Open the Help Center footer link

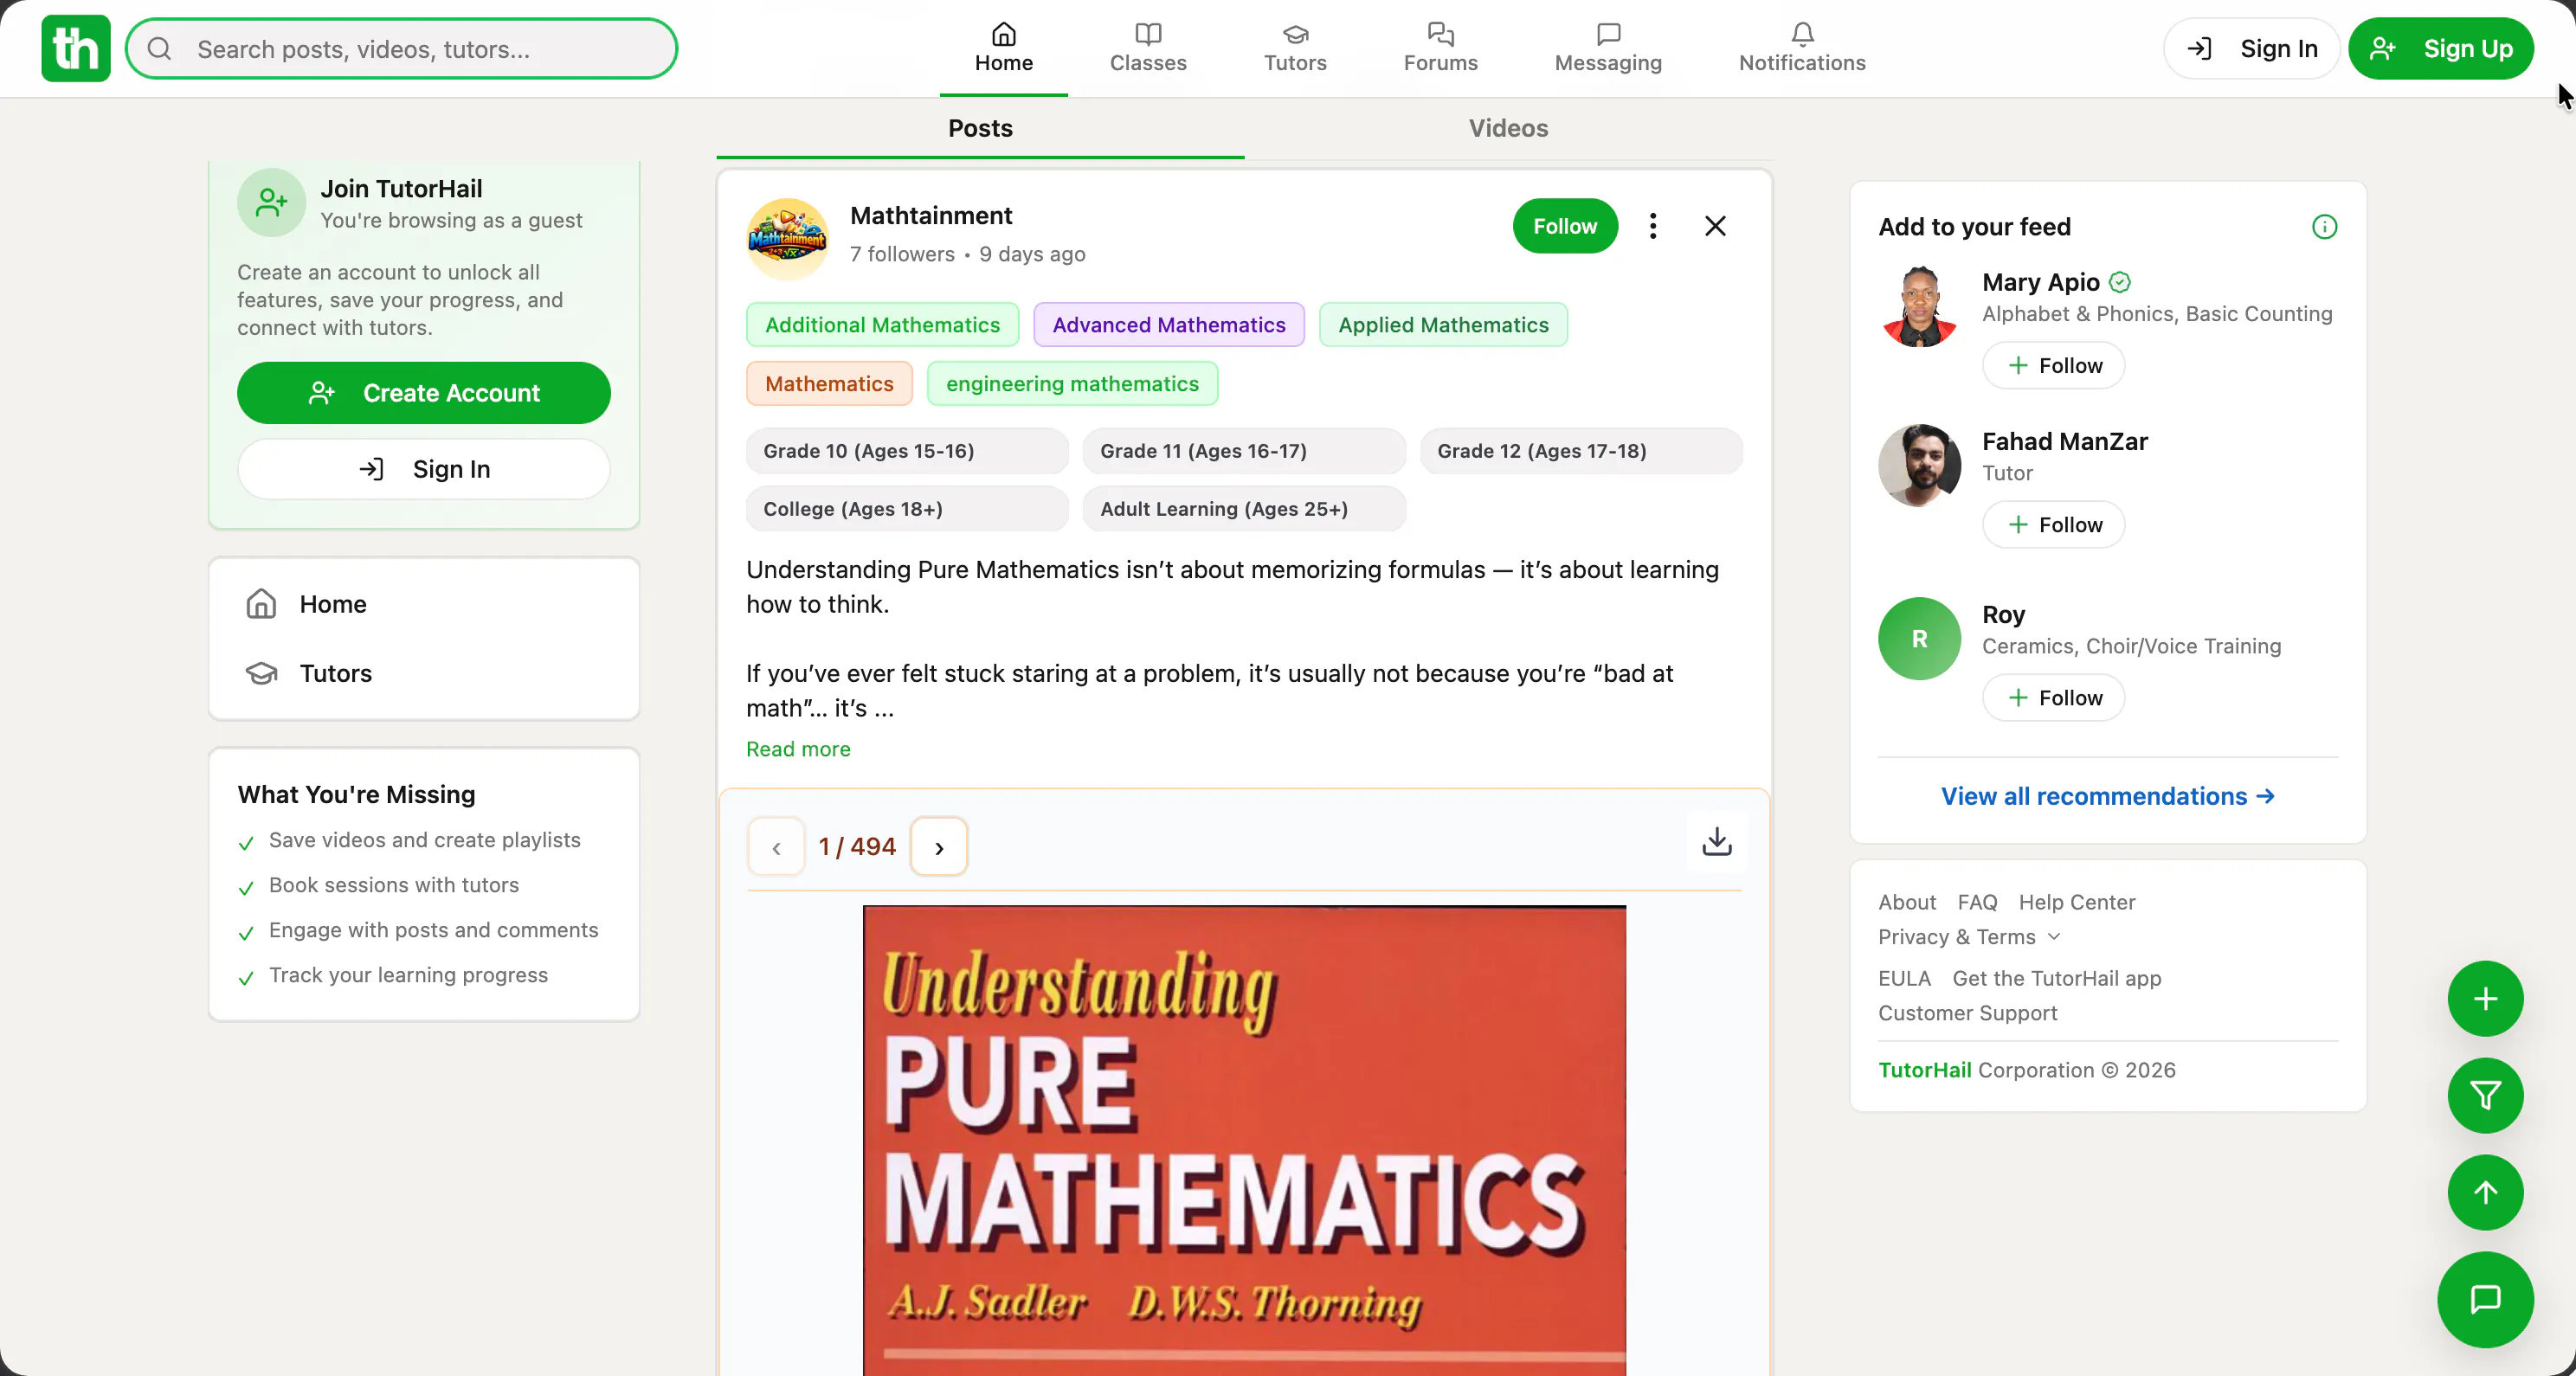pos(2077,902)
